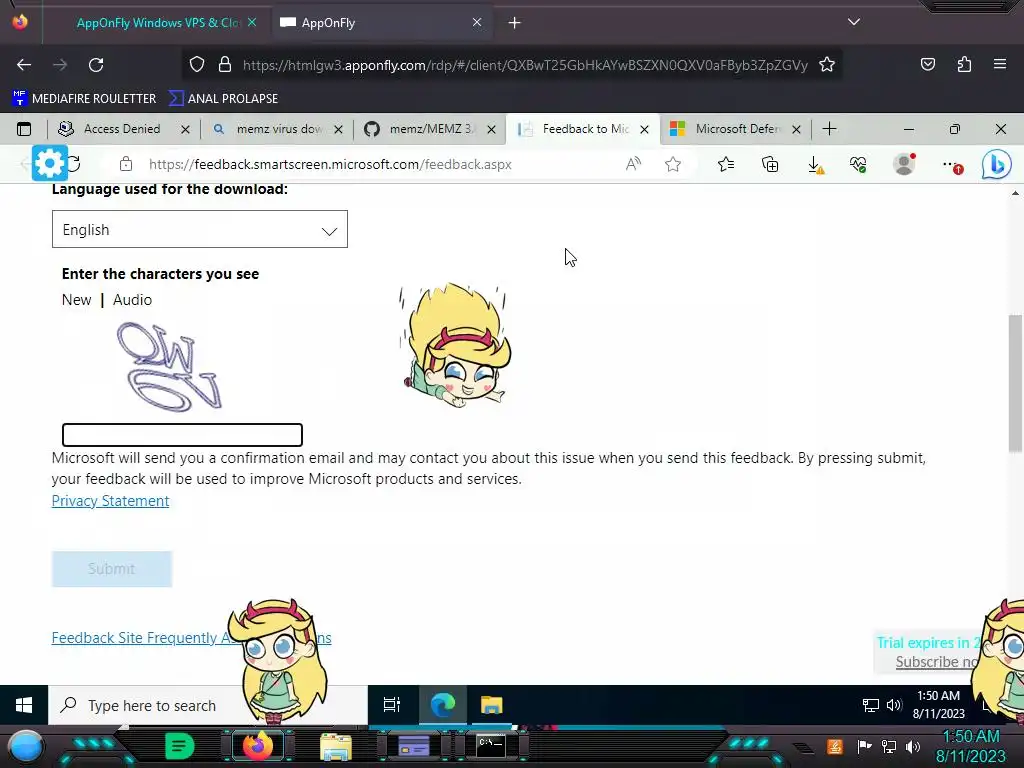Viewport: 1024px width, 768px height.
Task: Open host tray volume speaker icon
Action: [913, 746]
